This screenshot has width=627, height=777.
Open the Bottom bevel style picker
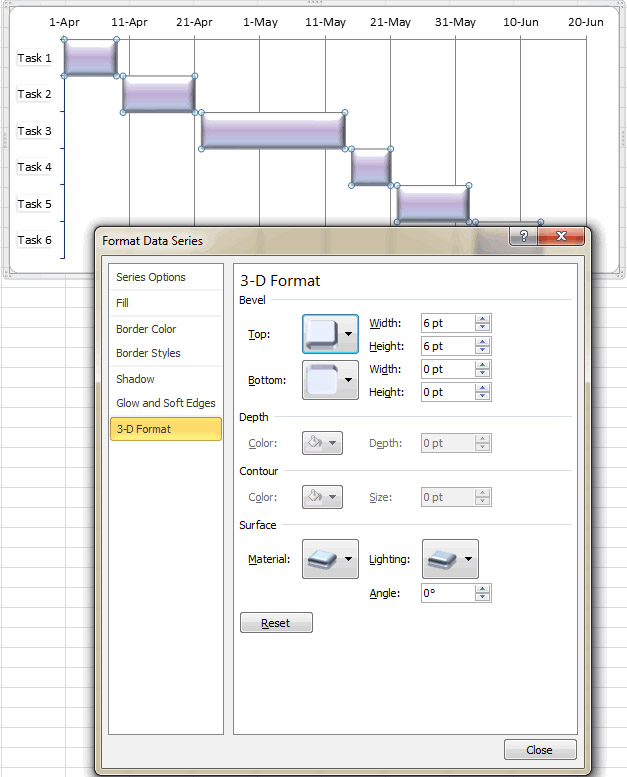(x=322, y=380)
